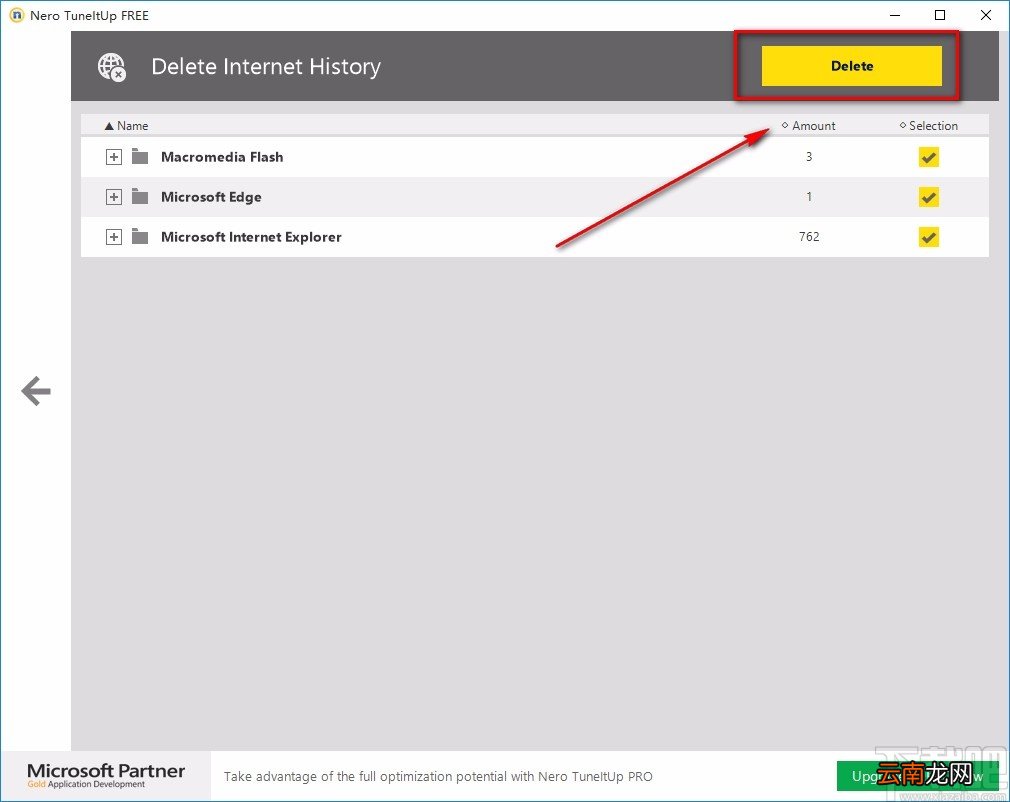
Task: Click the Microsoft Edge folder icon
Action: click(x=140, y=196)
